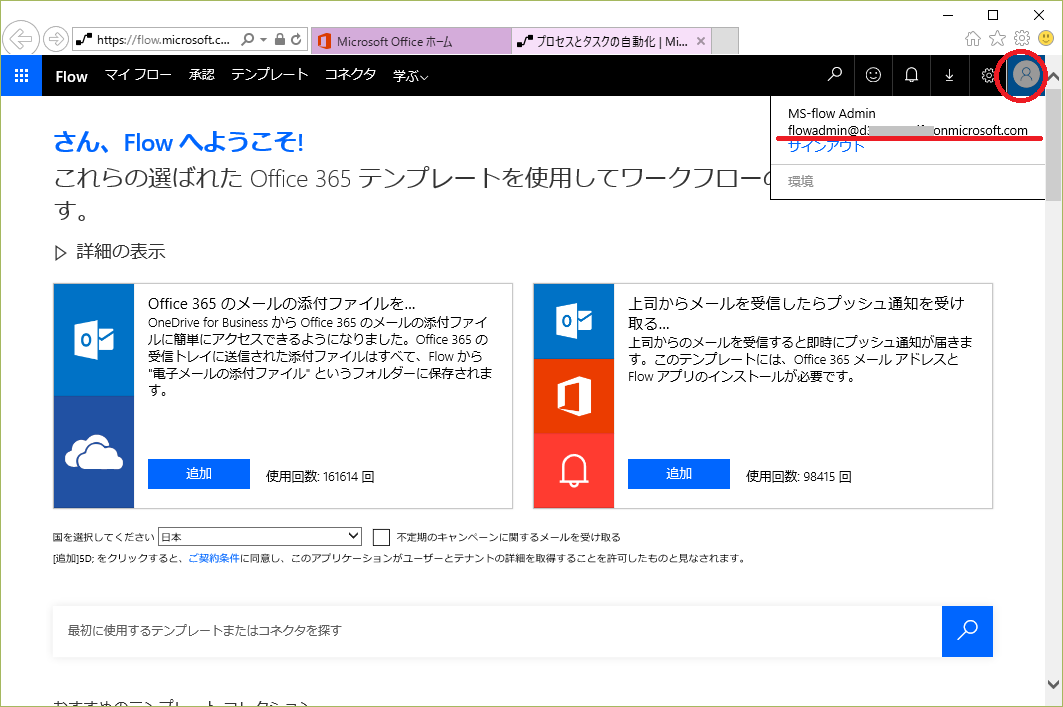Open the country selector showing 日本
The width and height of the screenshot is (1063, 707).
coord(260,537)
